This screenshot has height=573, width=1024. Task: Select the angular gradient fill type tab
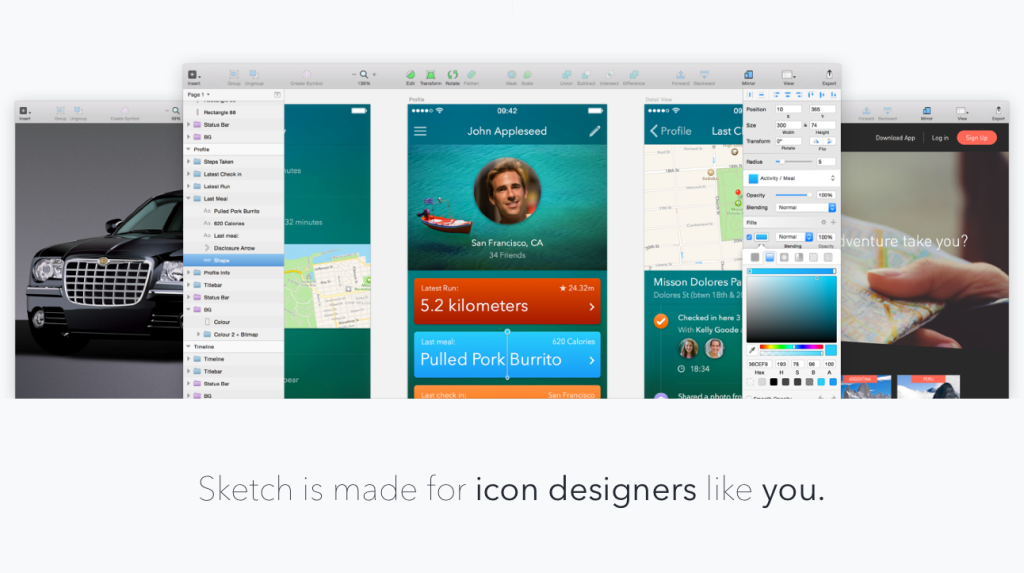click(x=799, y=257)
